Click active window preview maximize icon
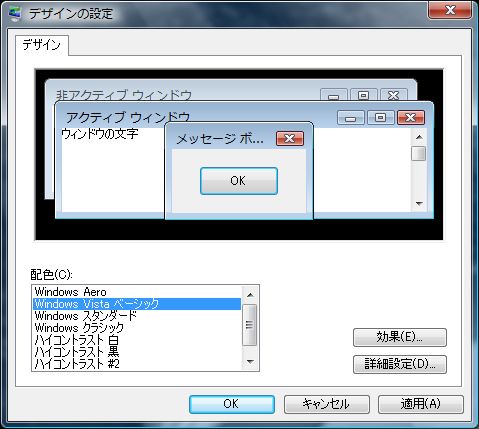Screen dimensions: 479x429 click(380, 118)
